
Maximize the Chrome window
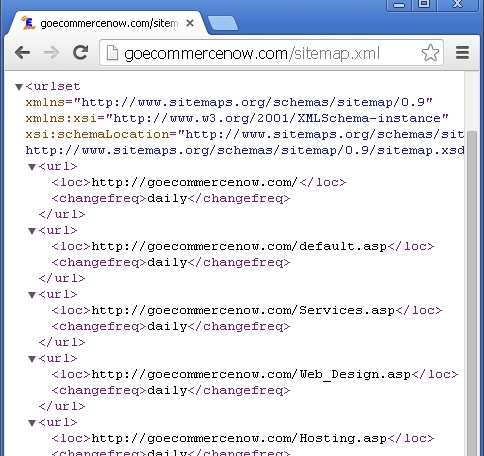coord(424,4)
